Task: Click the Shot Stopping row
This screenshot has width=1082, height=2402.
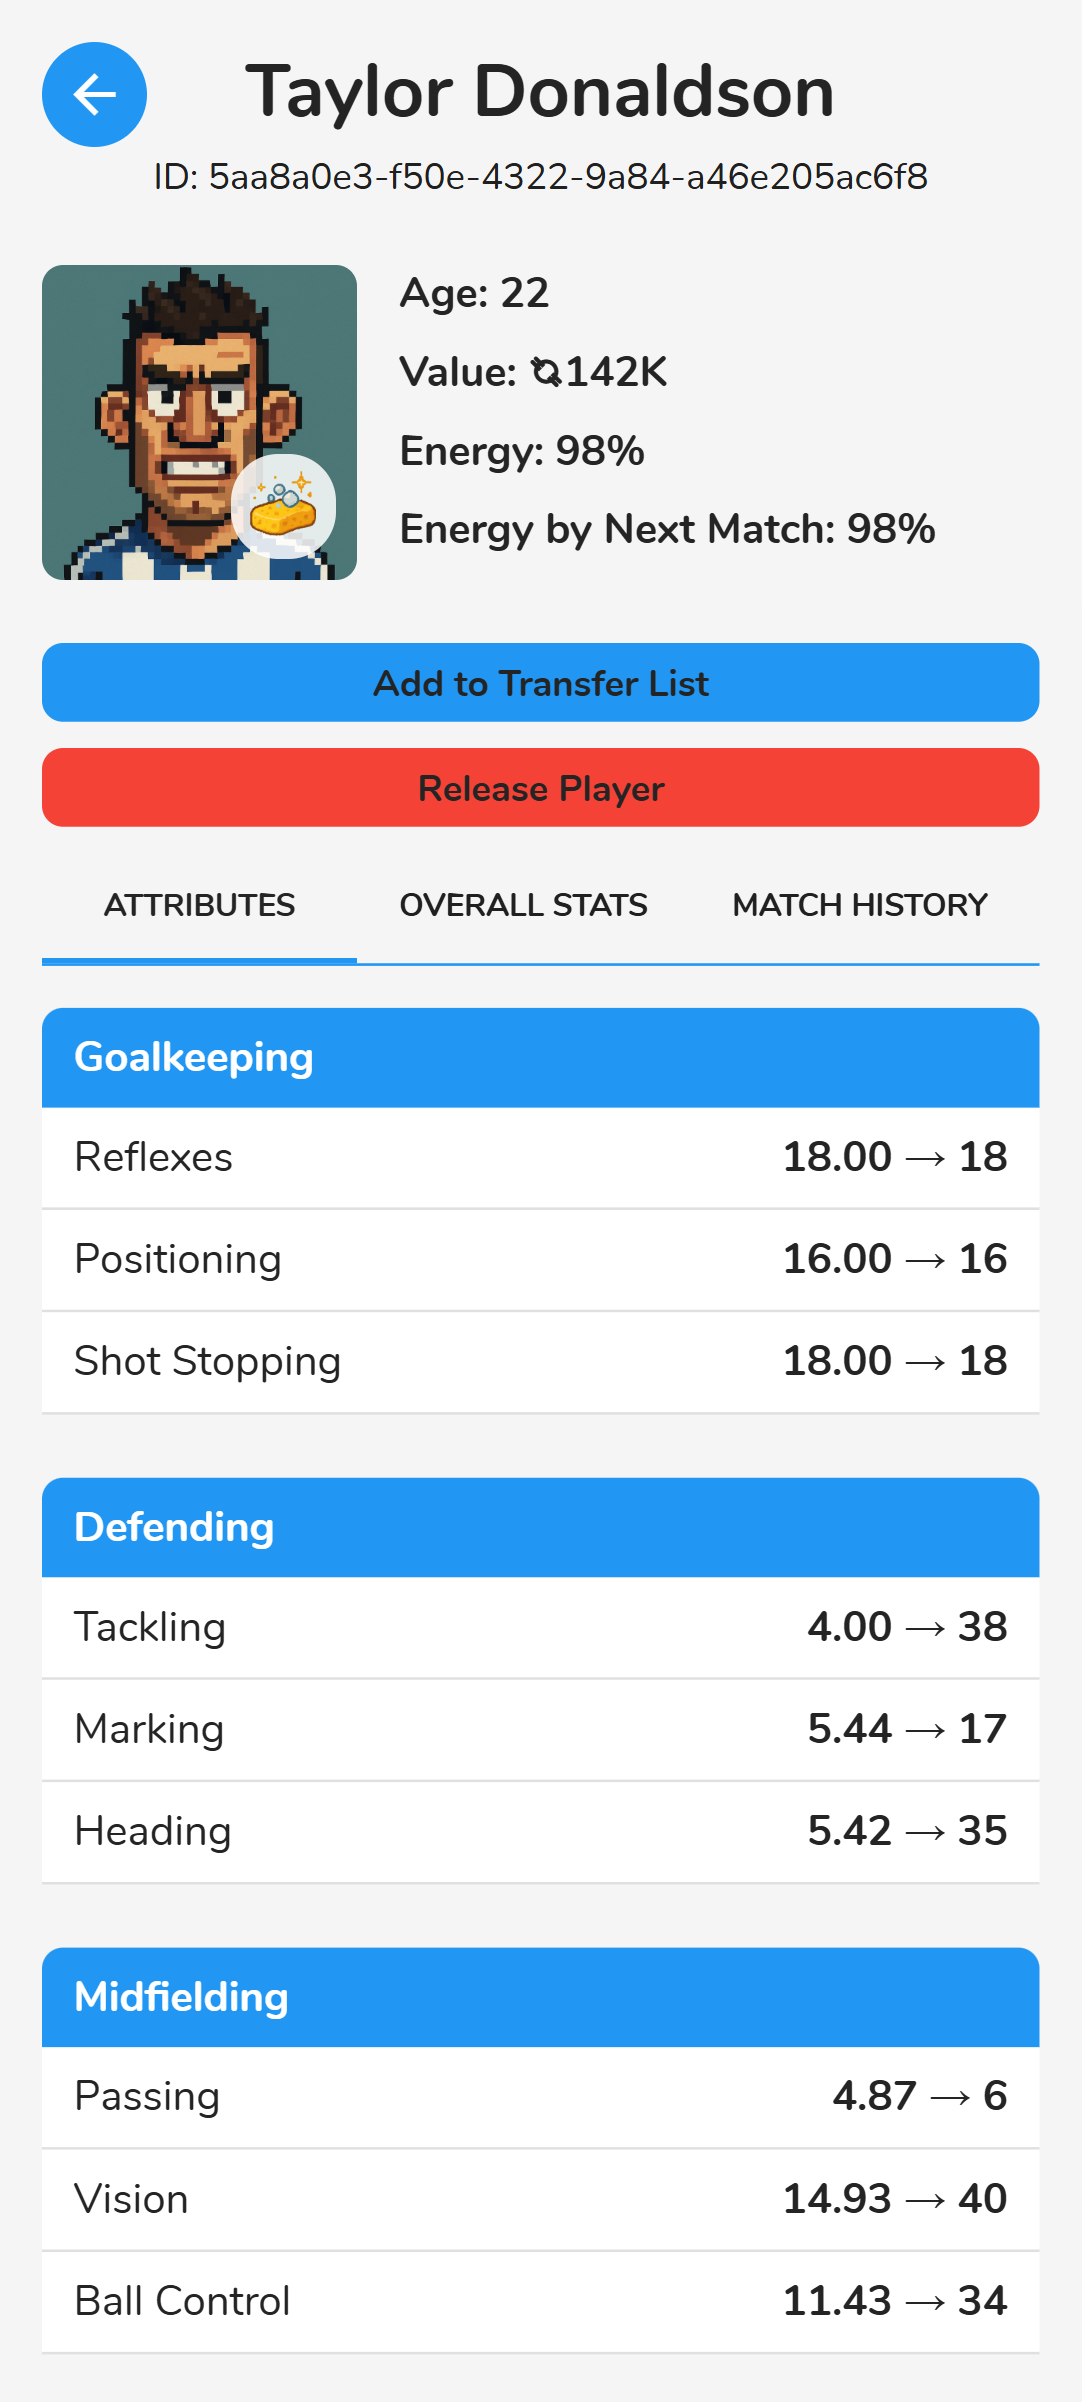Action: [541, 1362]
